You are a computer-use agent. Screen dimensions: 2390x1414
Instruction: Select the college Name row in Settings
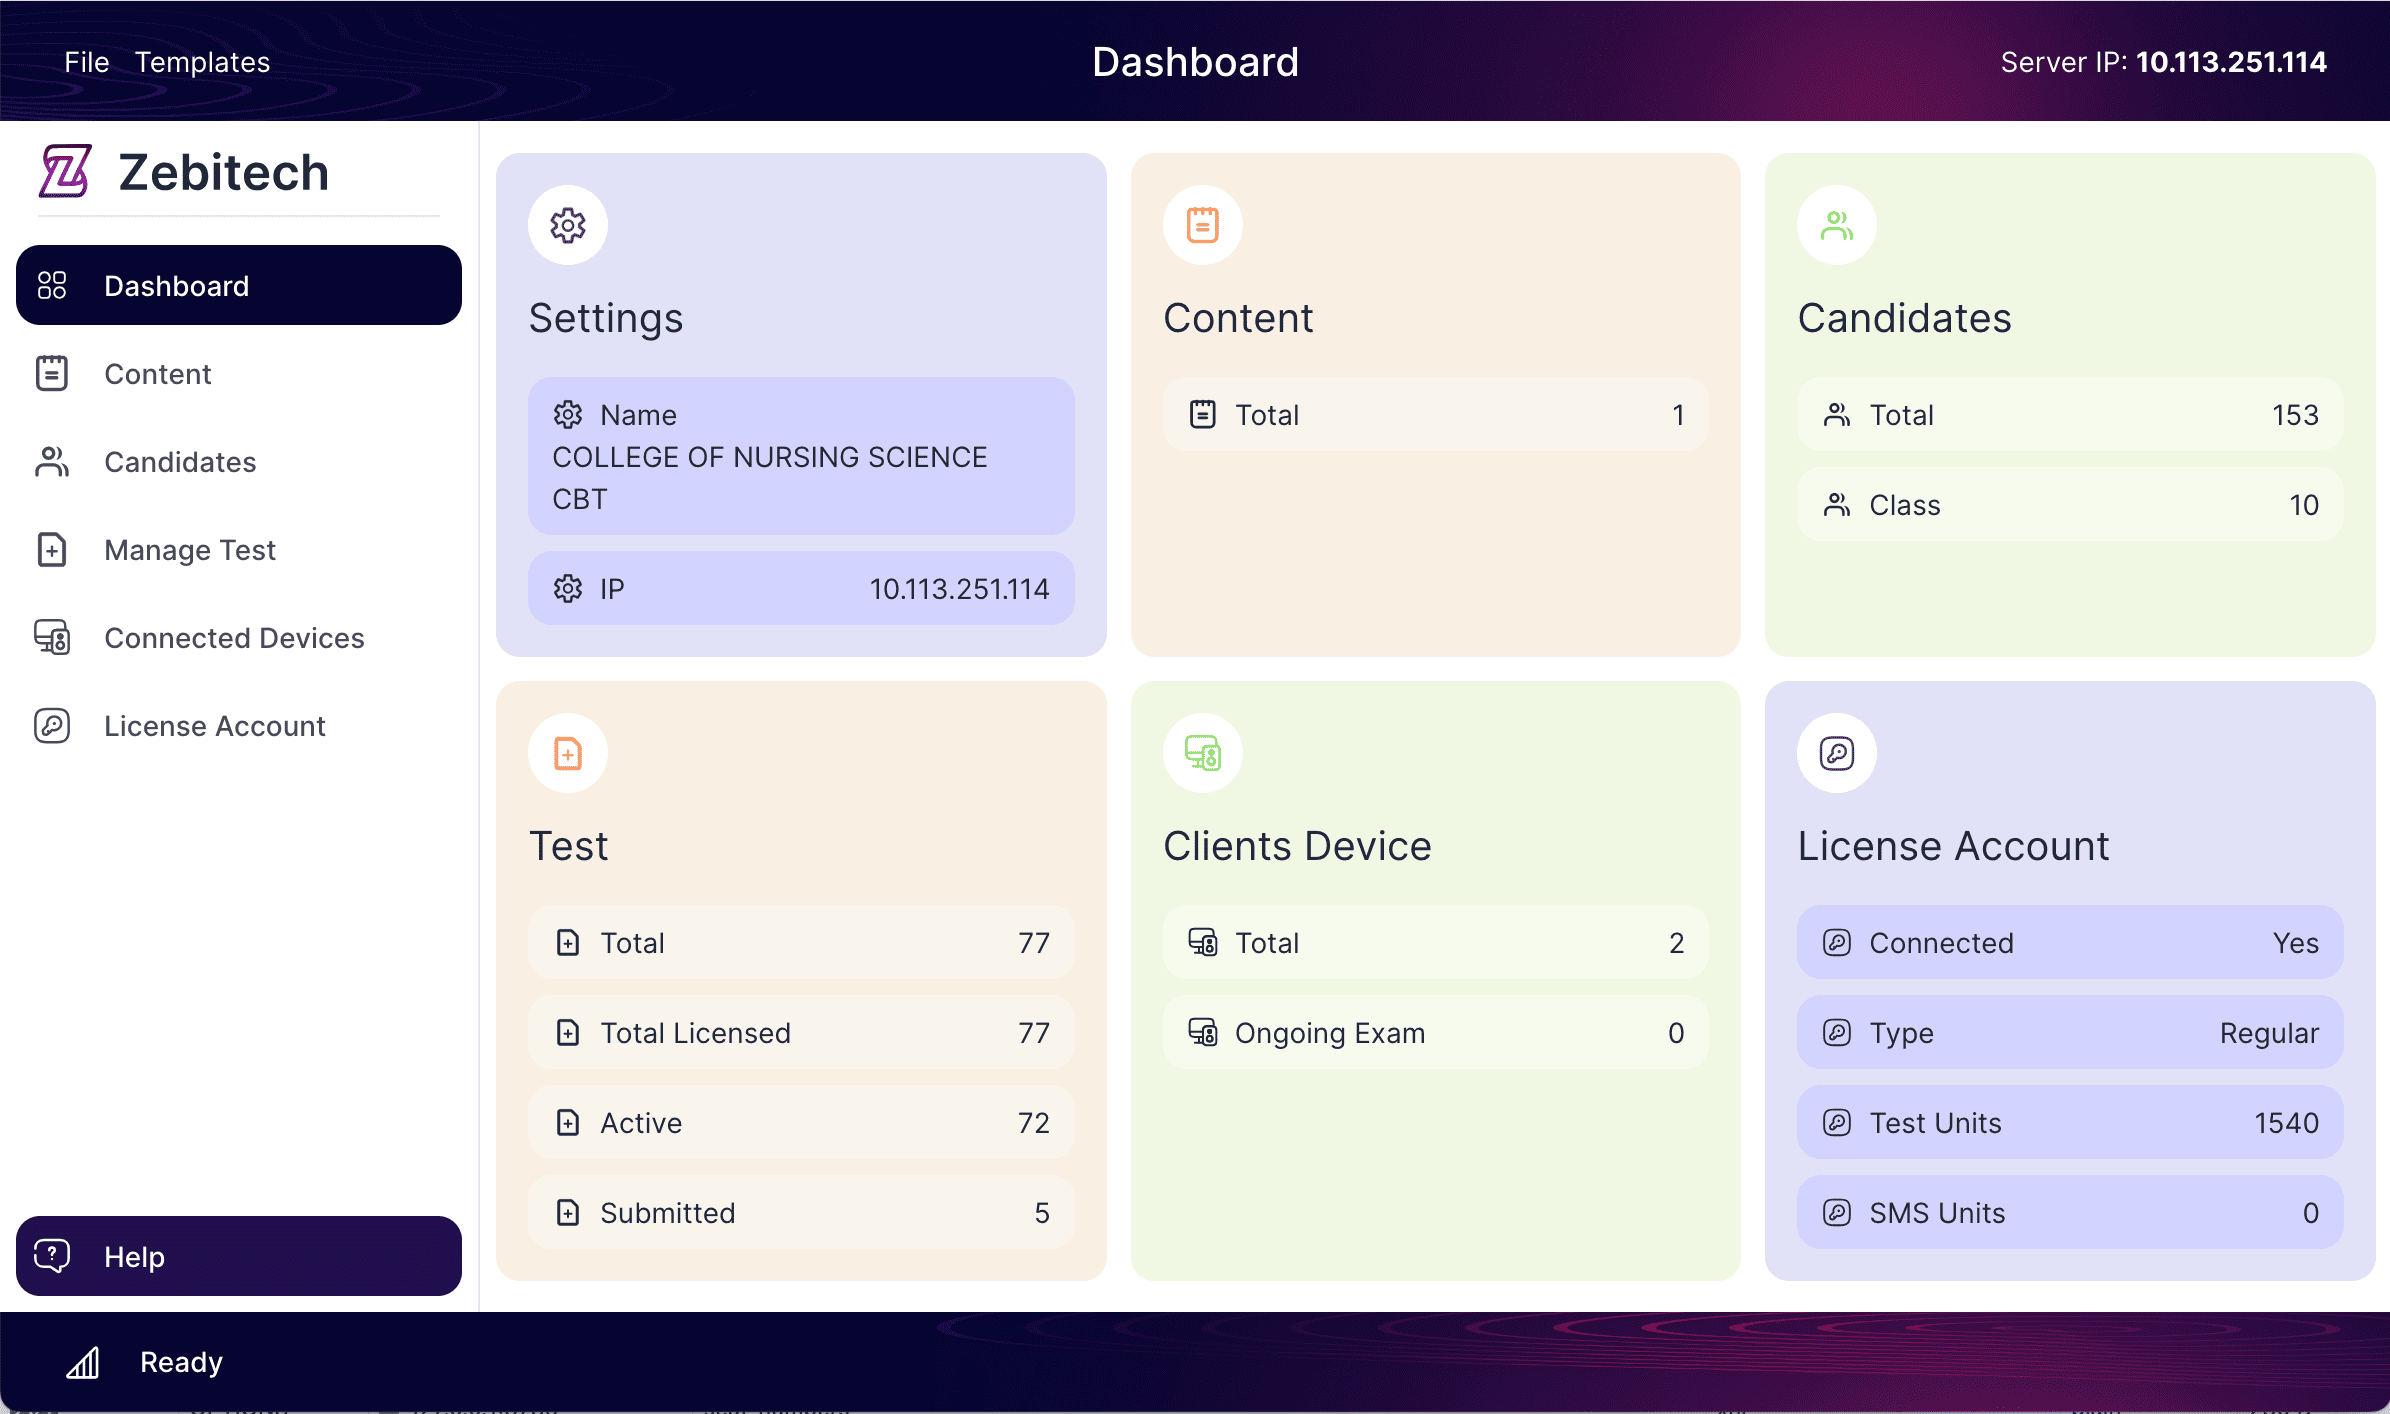801,456
